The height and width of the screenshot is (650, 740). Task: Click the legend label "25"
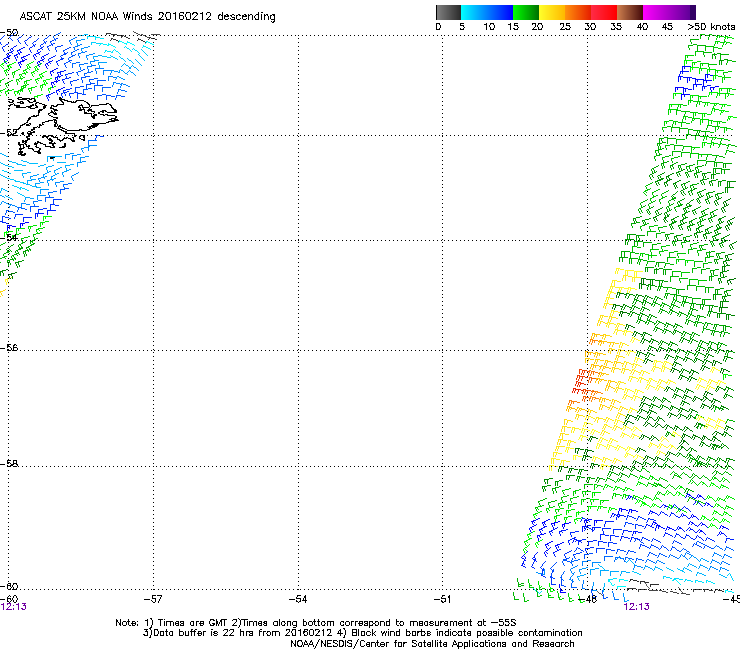[x=565, y=27]
